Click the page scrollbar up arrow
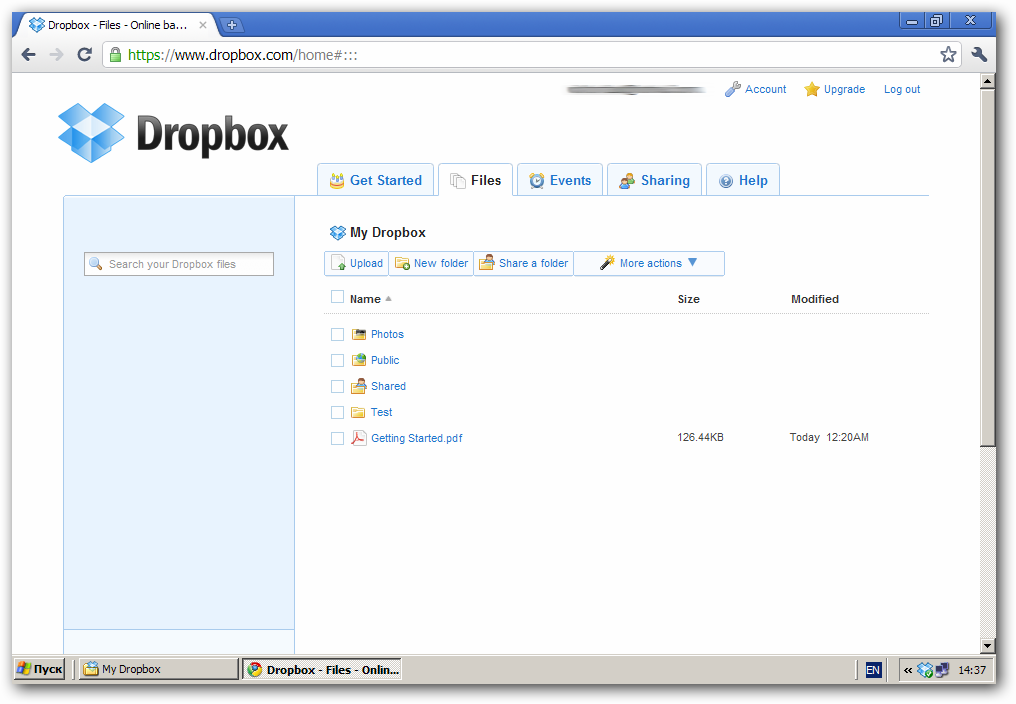The height and width of the screenshot is (704, 1016). point(987,81)
